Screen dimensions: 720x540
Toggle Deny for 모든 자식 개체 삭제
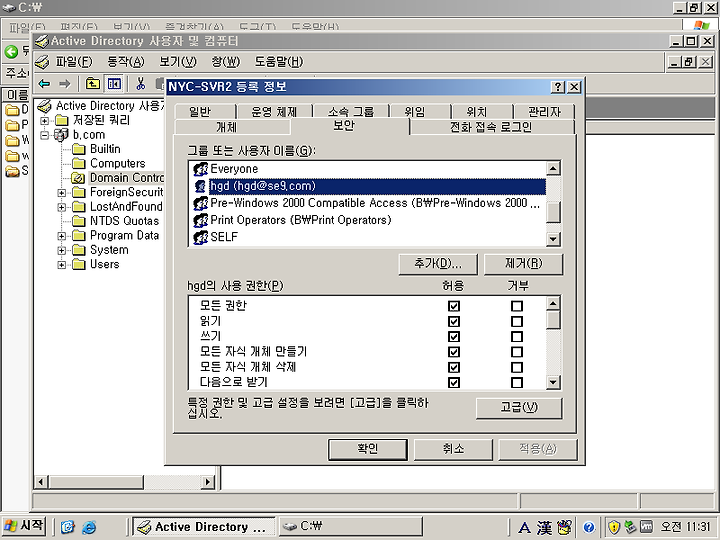(517, 367)
